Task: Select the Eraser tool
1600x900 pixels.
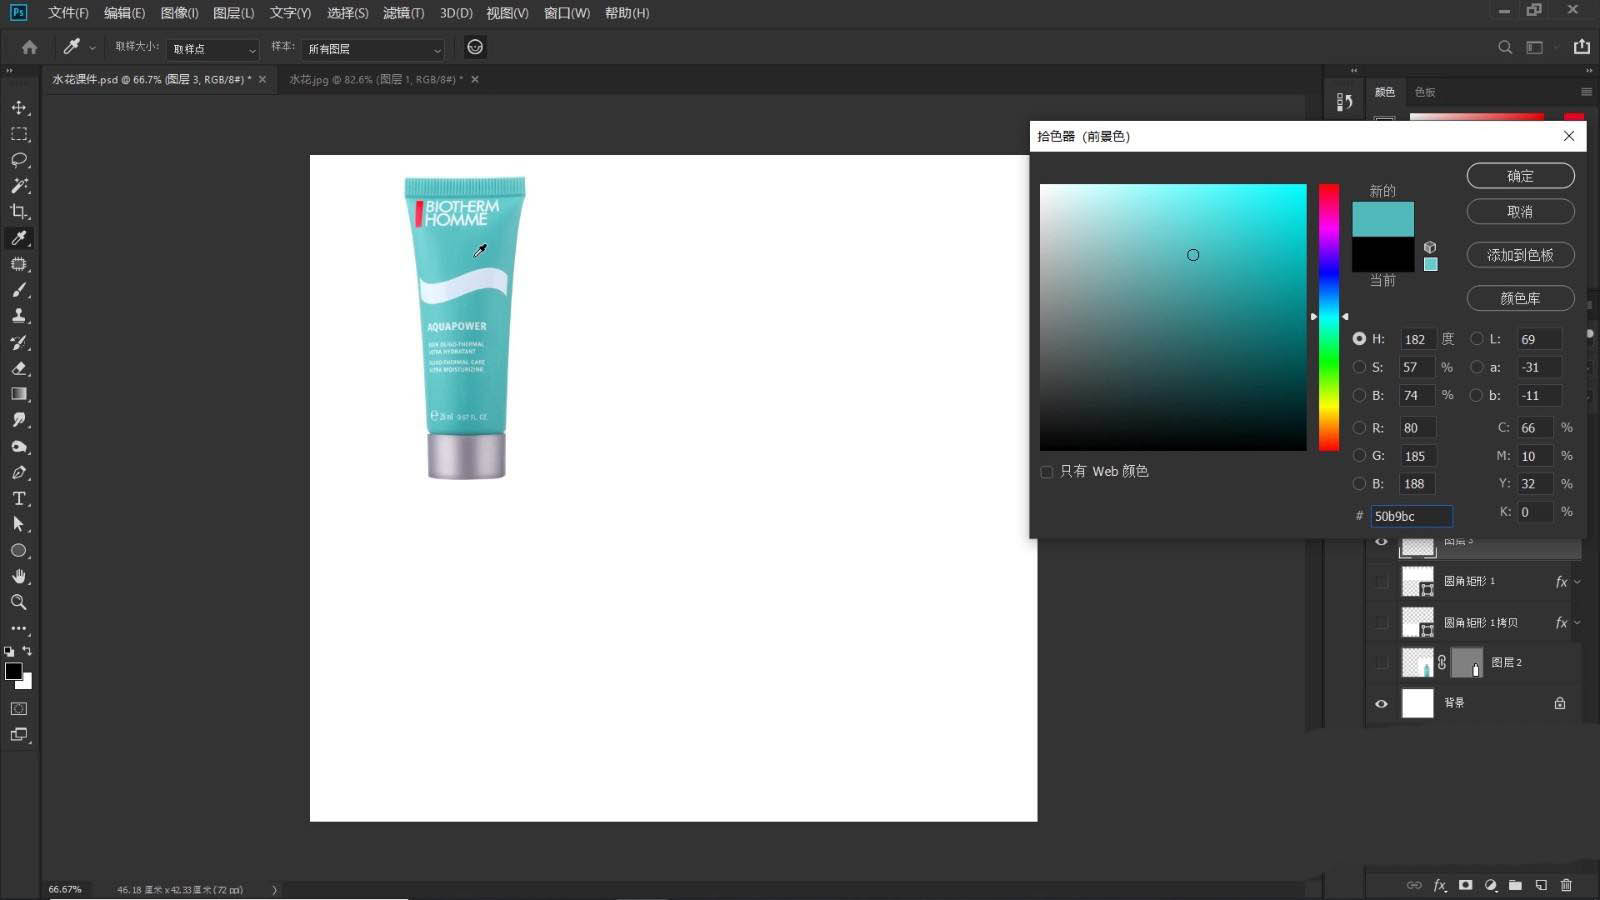Action: pyautogui.click(x=19, y=368)
